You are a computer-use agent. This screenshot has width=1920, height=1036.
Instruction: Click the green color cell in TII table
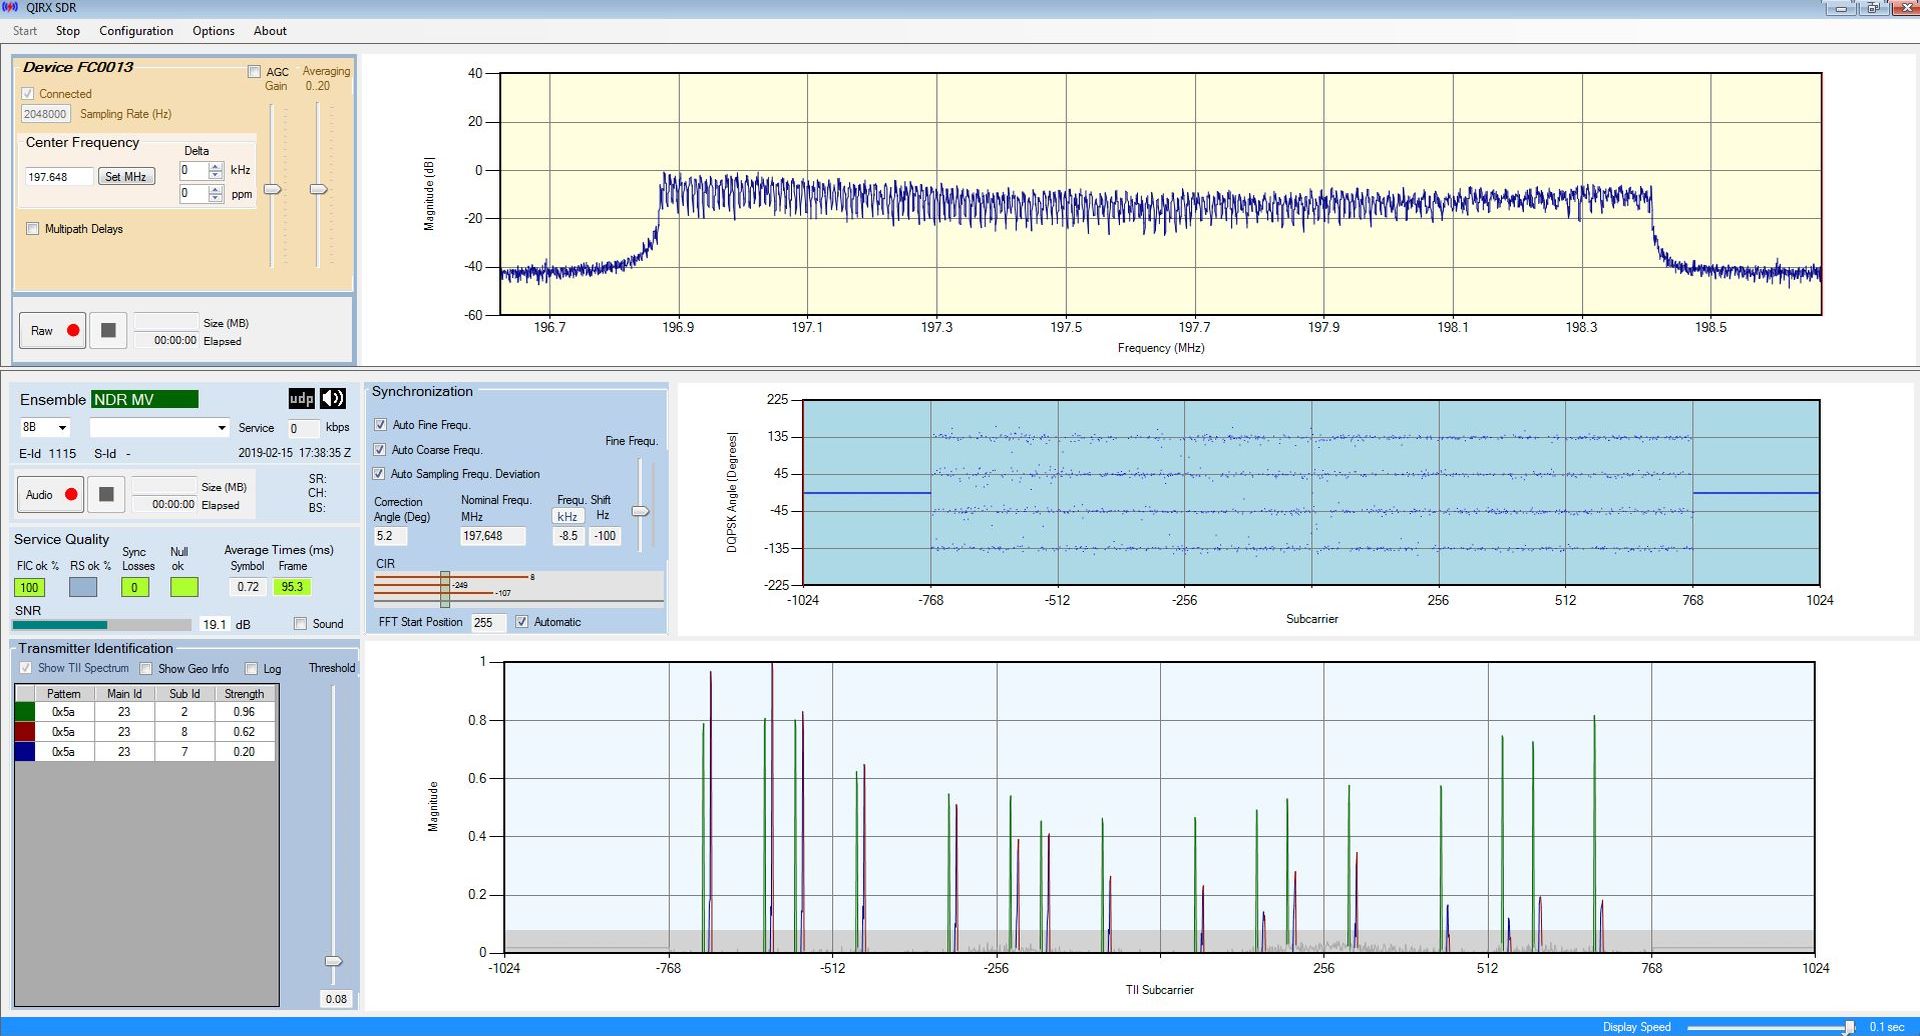[x=25, y=712]
